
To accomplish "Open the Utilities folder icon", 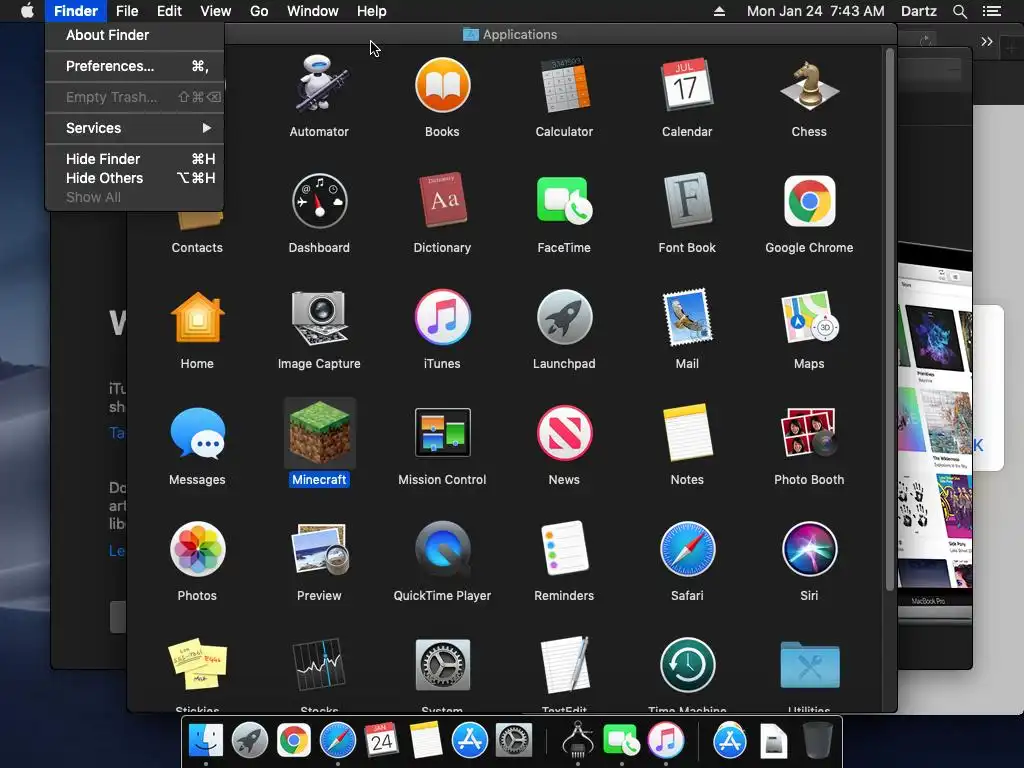I will (809, 665).
